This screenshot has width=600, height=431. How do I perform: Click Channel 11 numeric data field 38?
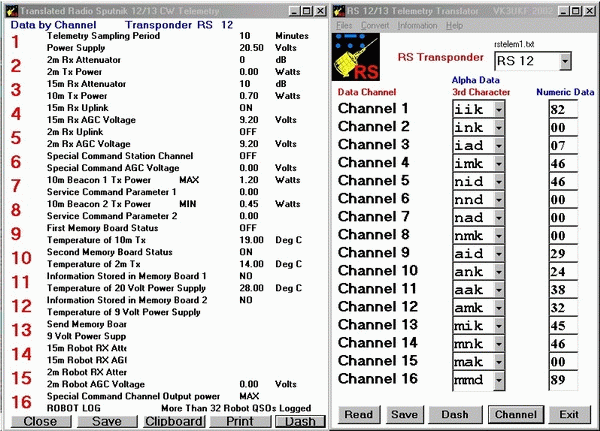point(563,289)
